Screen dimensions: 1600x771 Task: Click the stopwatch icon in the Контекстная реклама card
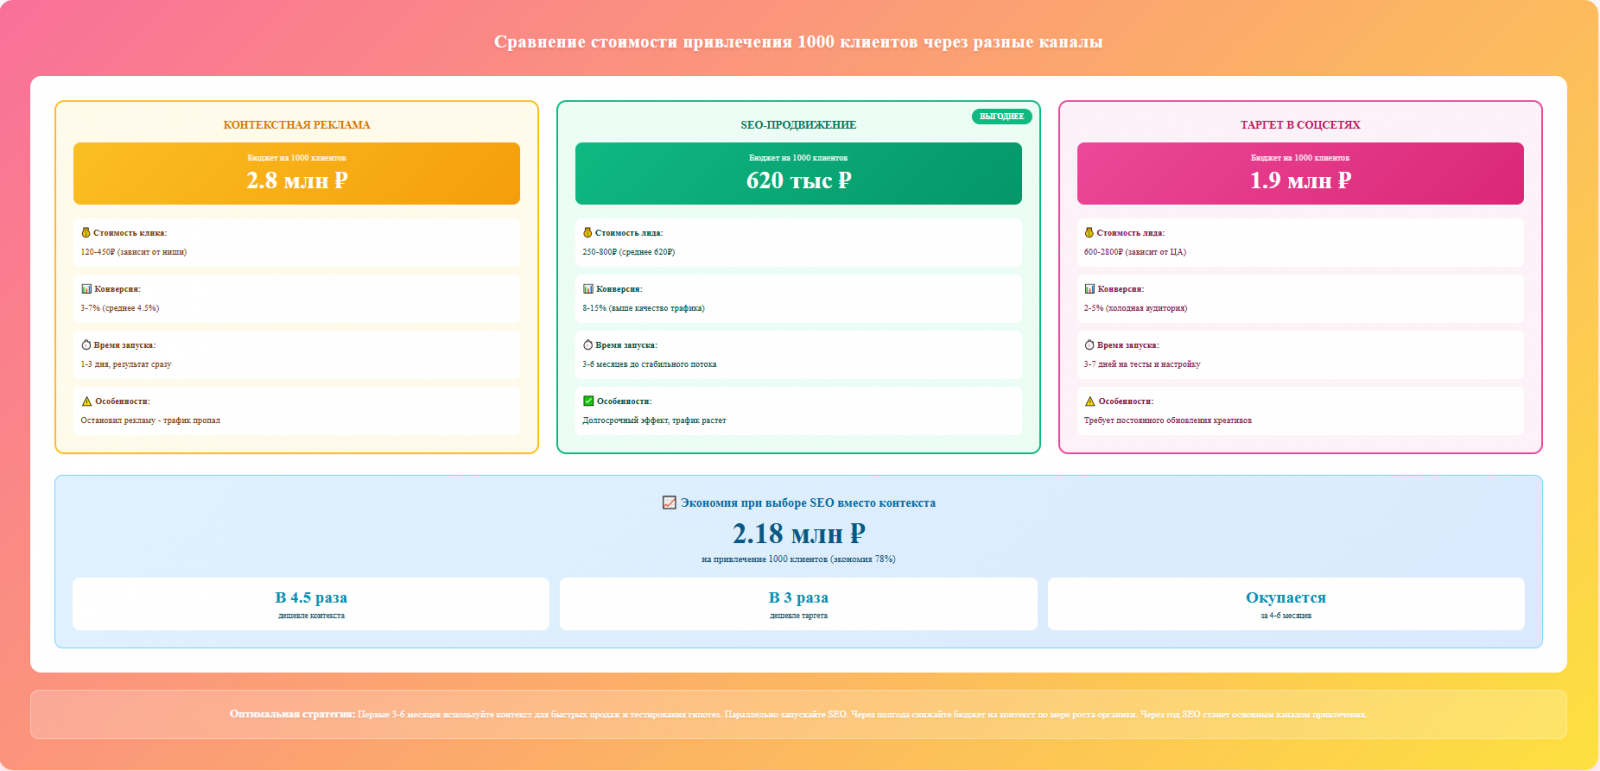click(x=86, y=345)
